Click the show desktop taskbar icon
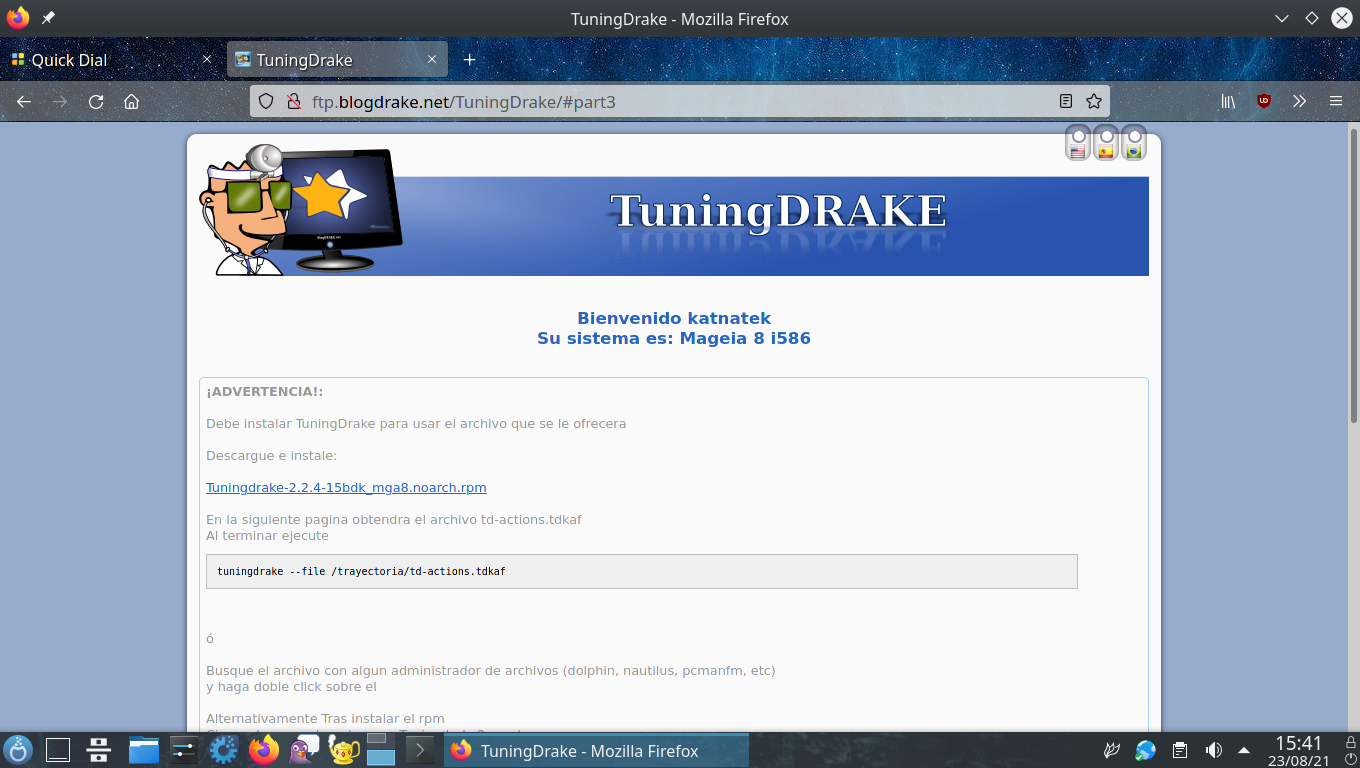This screenshot has width=1360, height=768. coord(58,750)
